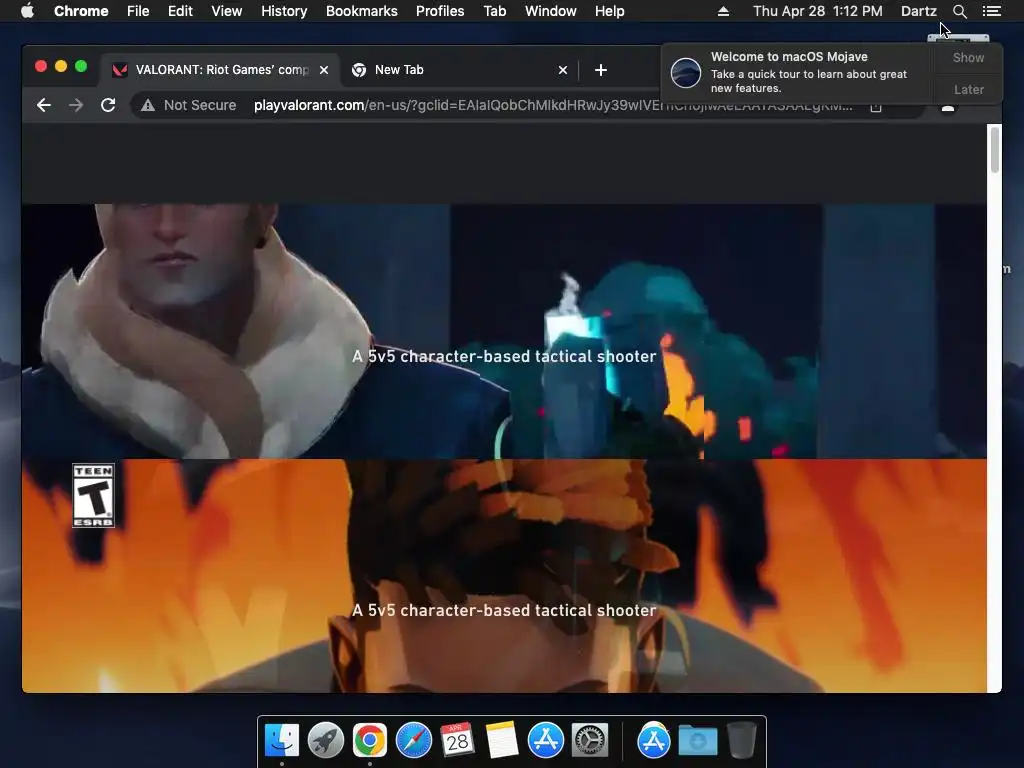Click the Dartz user name in menu bar
The width and height of the screenshot is (1024, 768).
(919, 11)
